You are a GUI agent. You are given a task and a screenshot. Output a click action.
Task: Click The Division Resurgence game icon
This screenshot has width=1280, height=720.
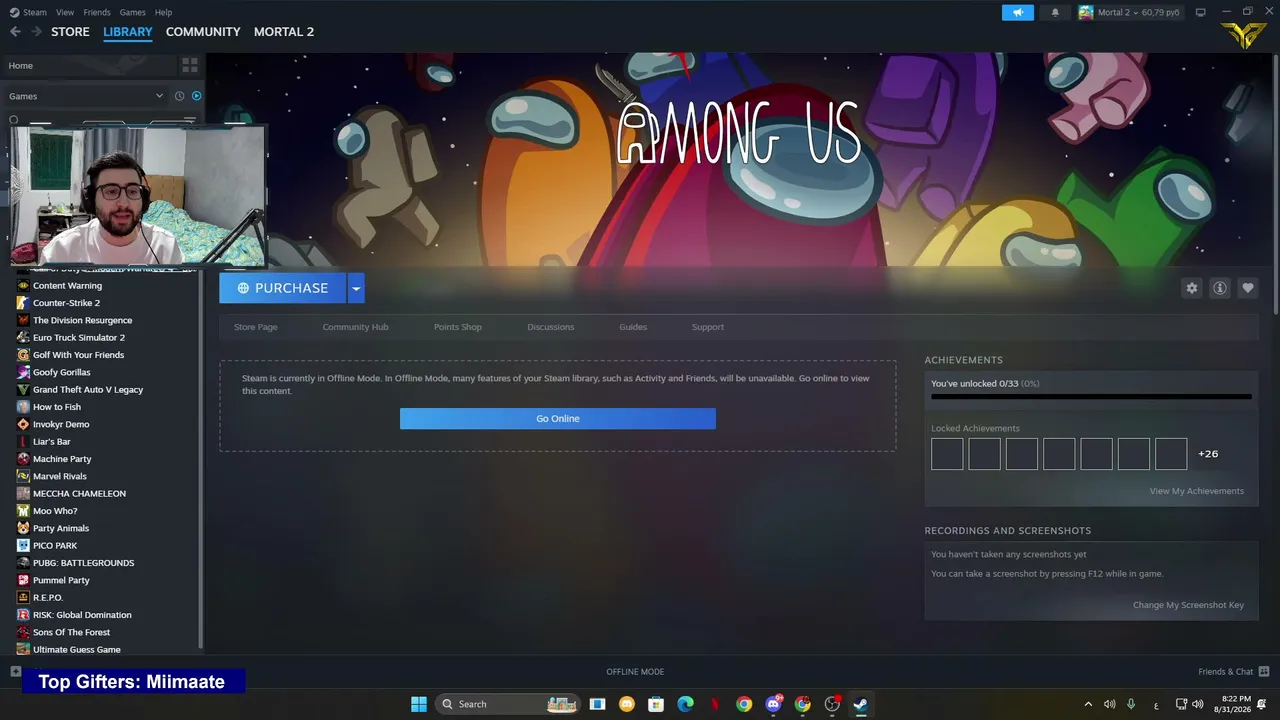[x=23, y=321]
